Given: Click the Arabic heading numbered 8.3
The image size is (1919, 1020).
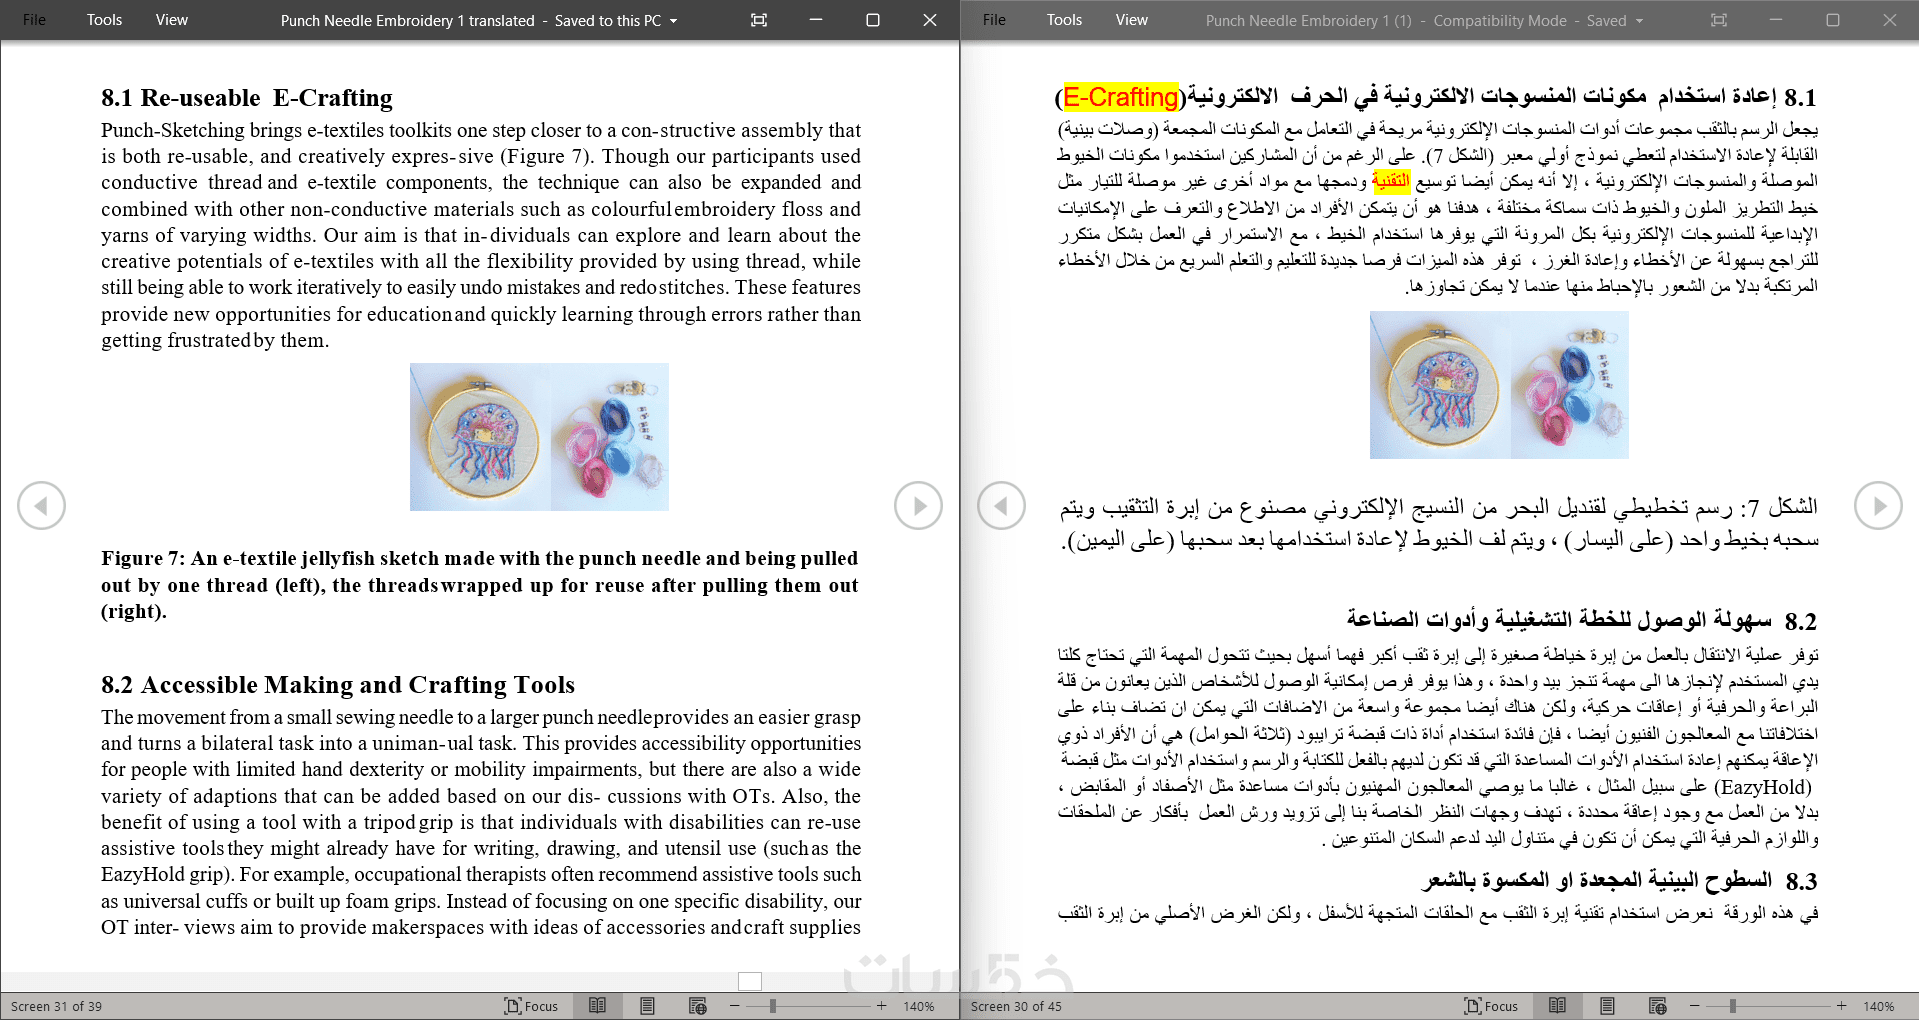Looking at the screenshot, I should pos(1620,881).
